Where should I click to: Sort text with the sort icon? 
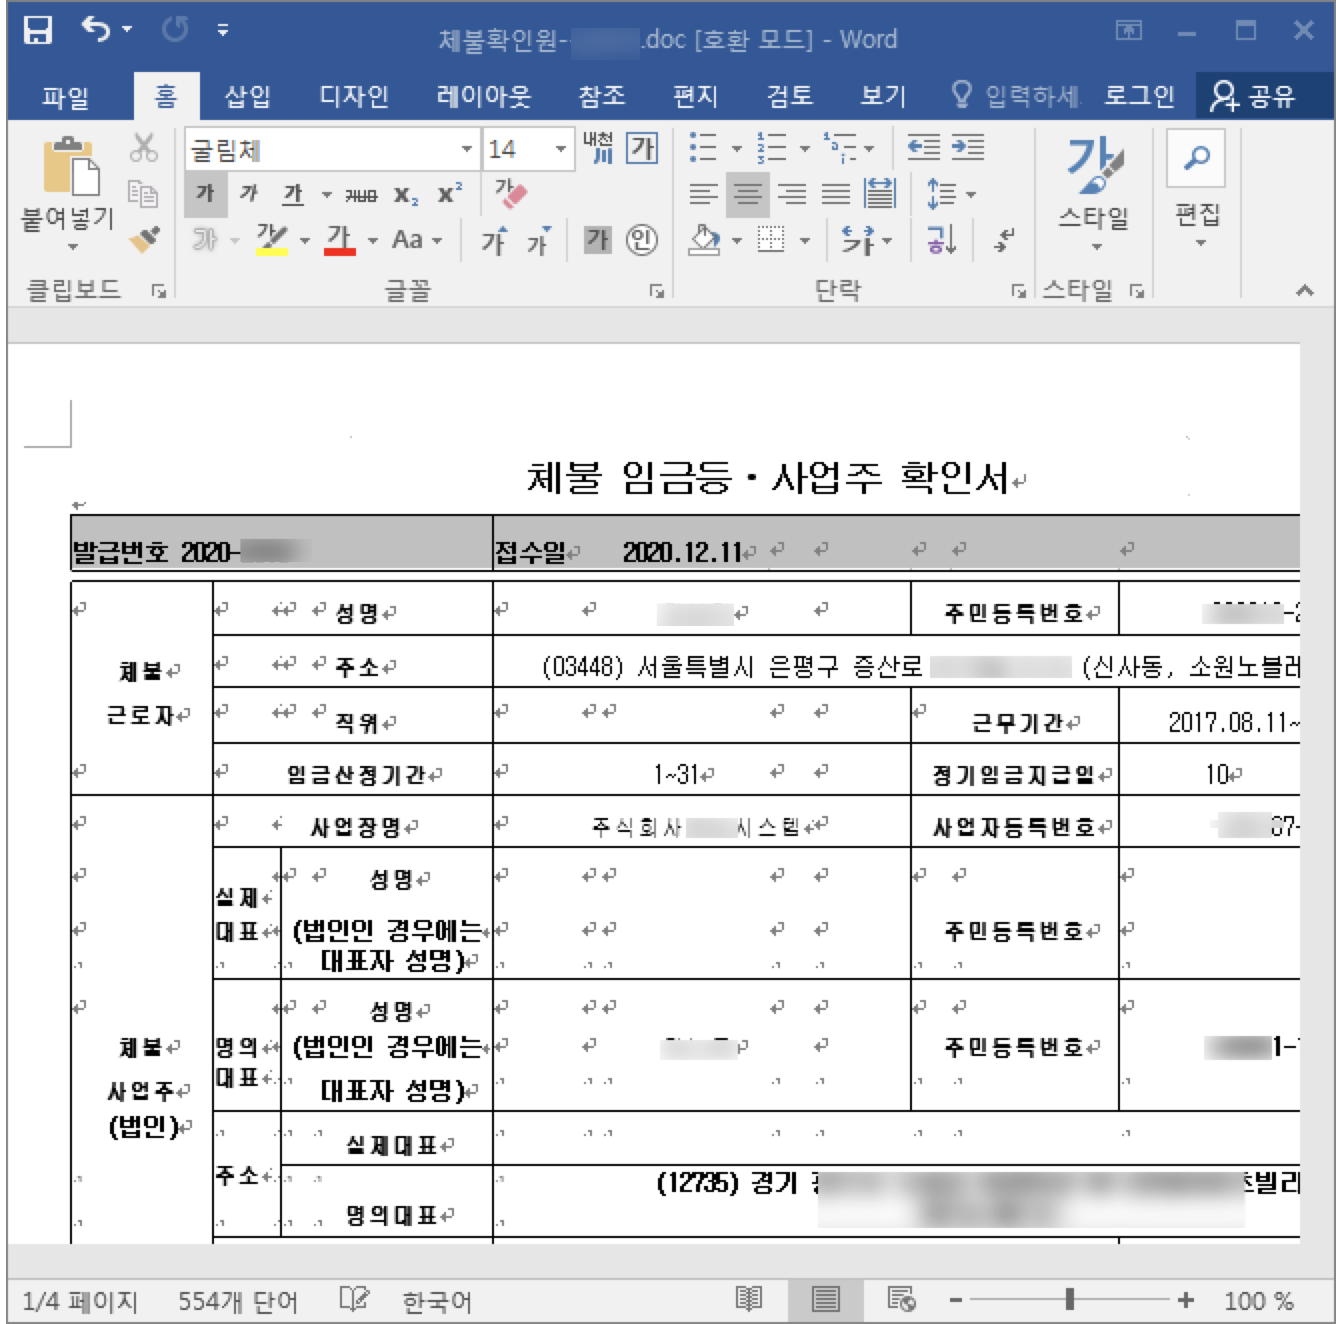point(941,240)
